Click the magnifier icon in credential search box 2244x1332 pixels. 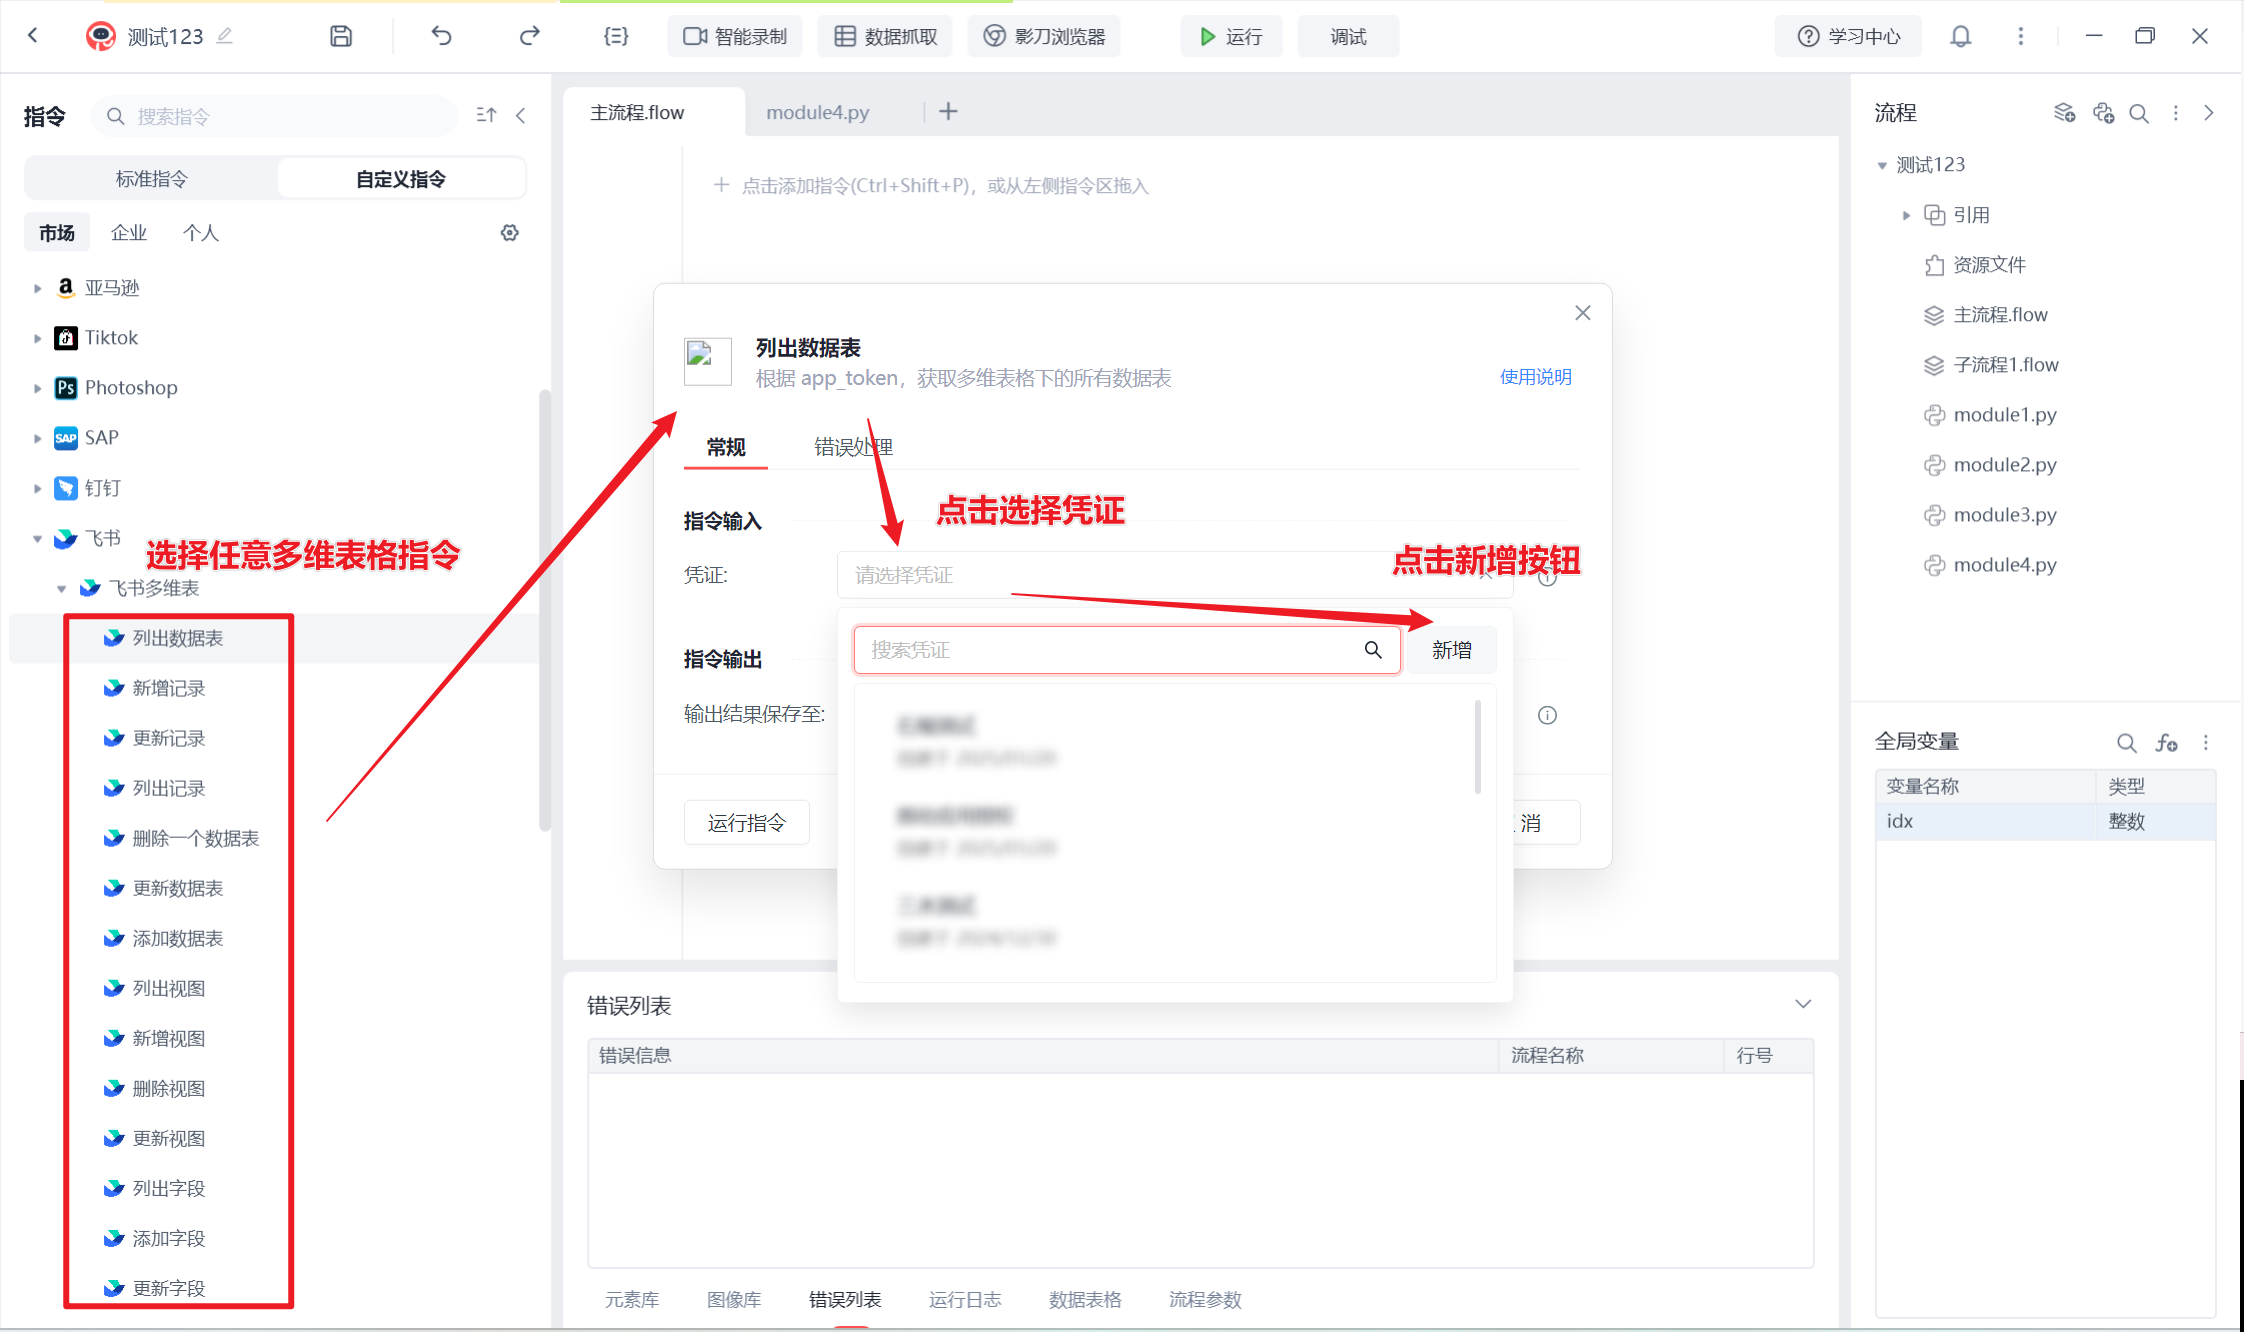point(1373,650)
